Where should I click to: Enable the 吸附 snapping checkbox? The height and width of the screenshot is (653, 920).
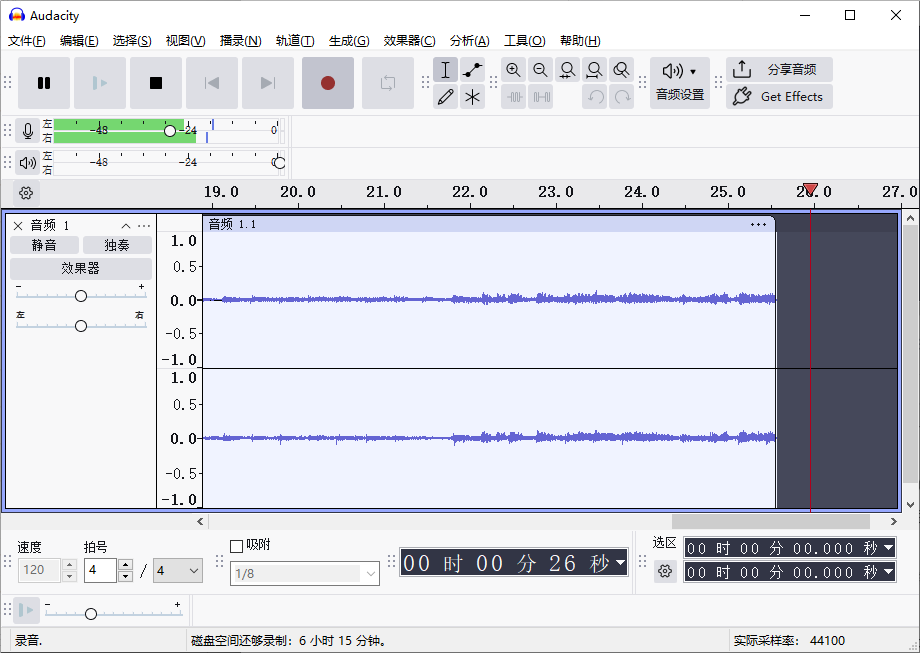coord(237,545)
